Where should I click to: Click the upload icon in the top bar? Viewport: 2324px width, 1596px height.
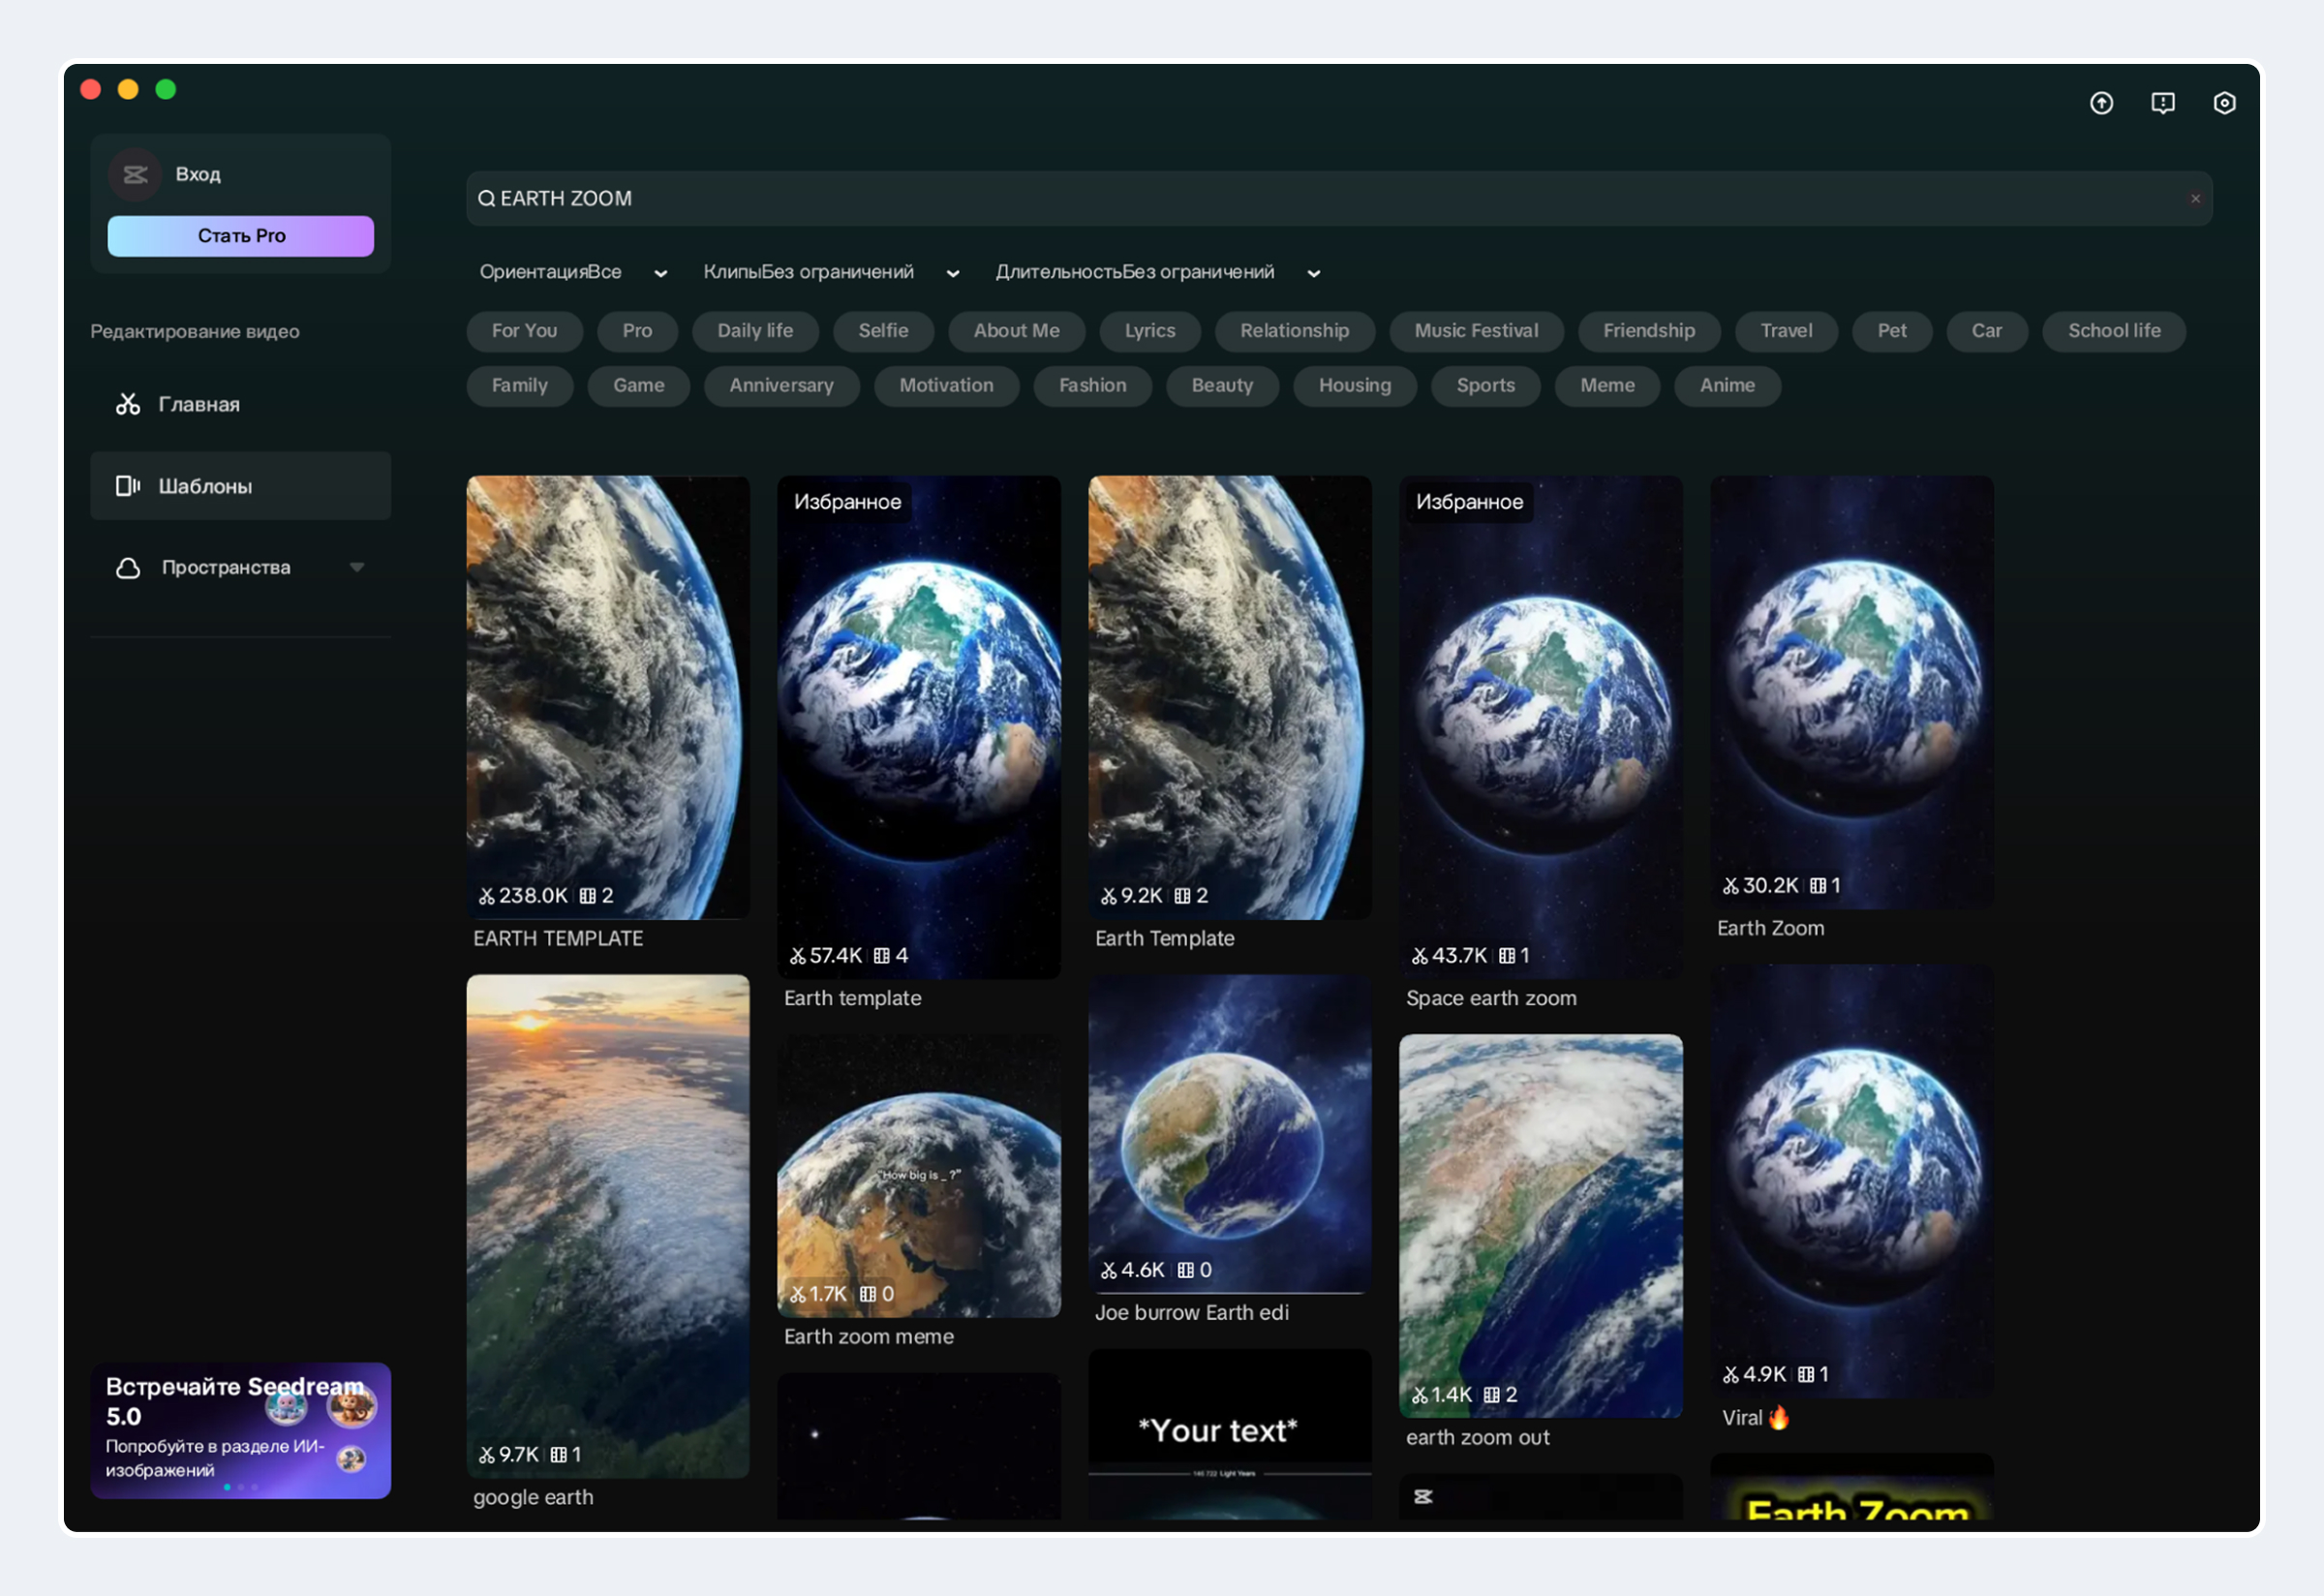pyautogui.click(x=2101, y=103)
